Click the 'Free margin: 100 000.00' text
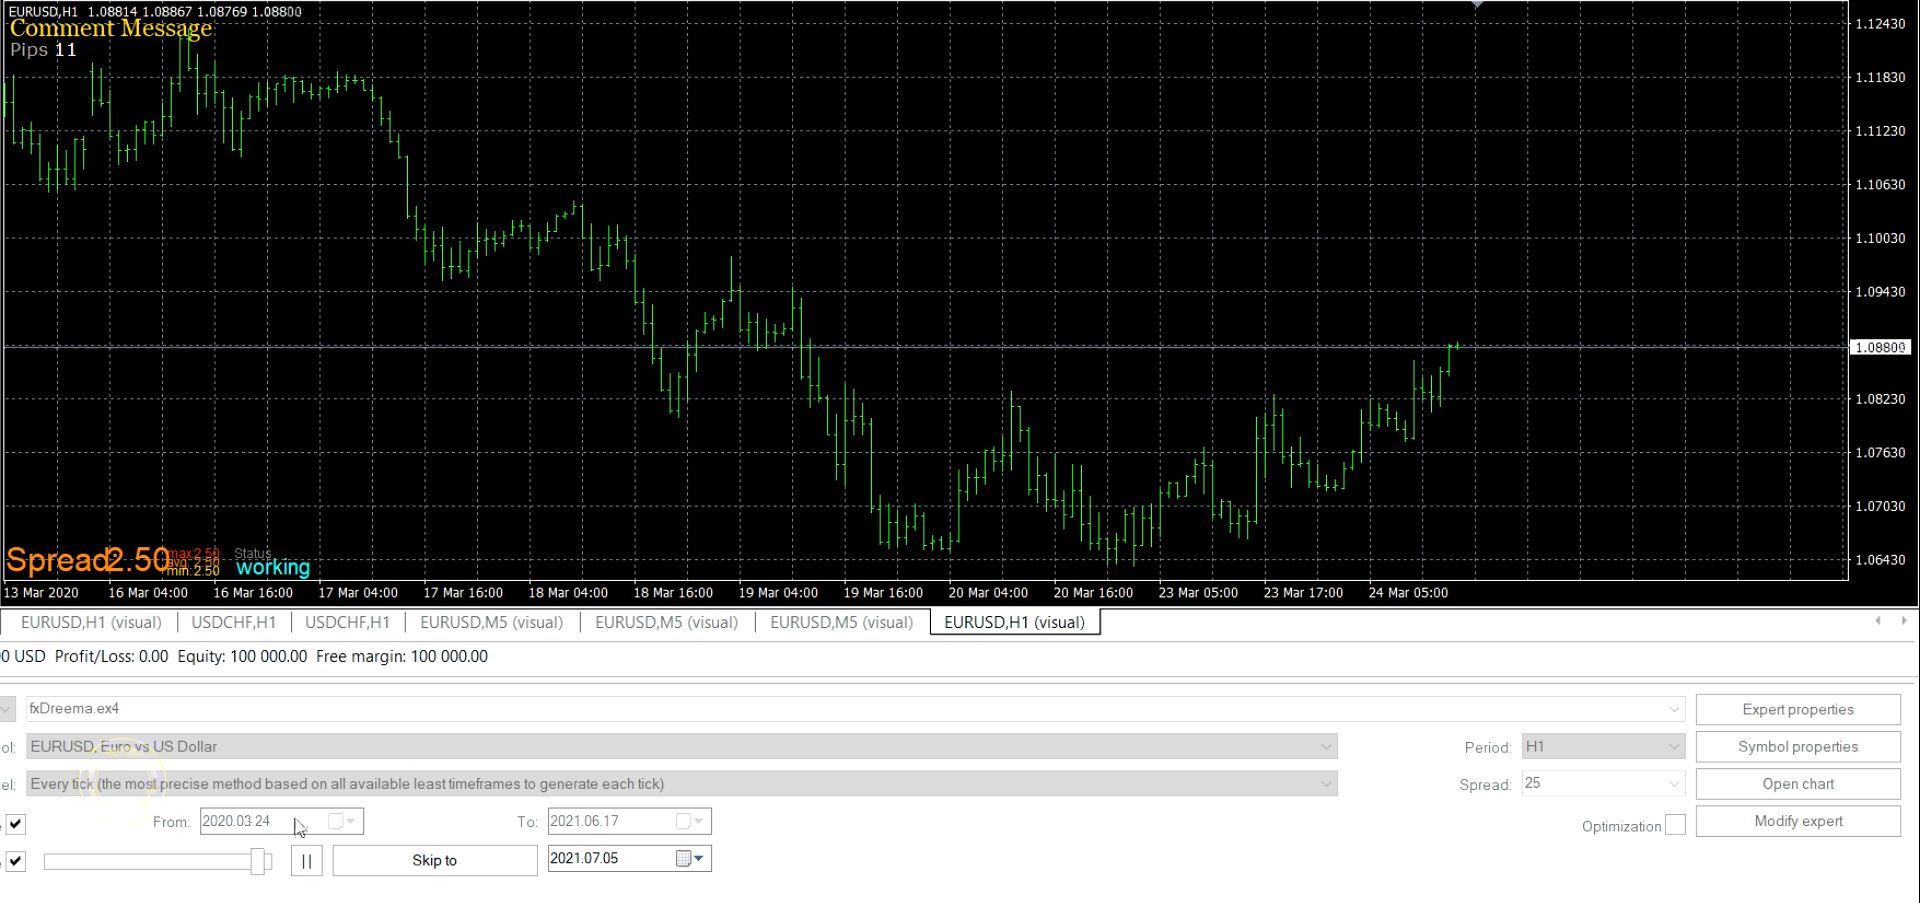Image resolution: width=1920 pixels, height=903 pixels. click(402, 657)
